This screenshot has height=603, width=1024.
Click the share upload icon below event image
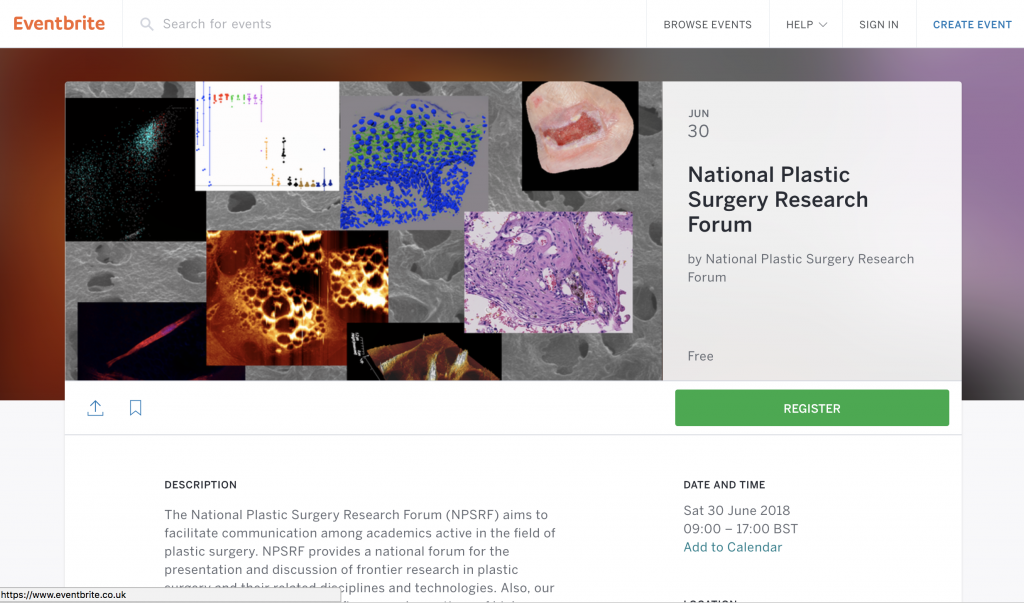[x=95, y=408]
